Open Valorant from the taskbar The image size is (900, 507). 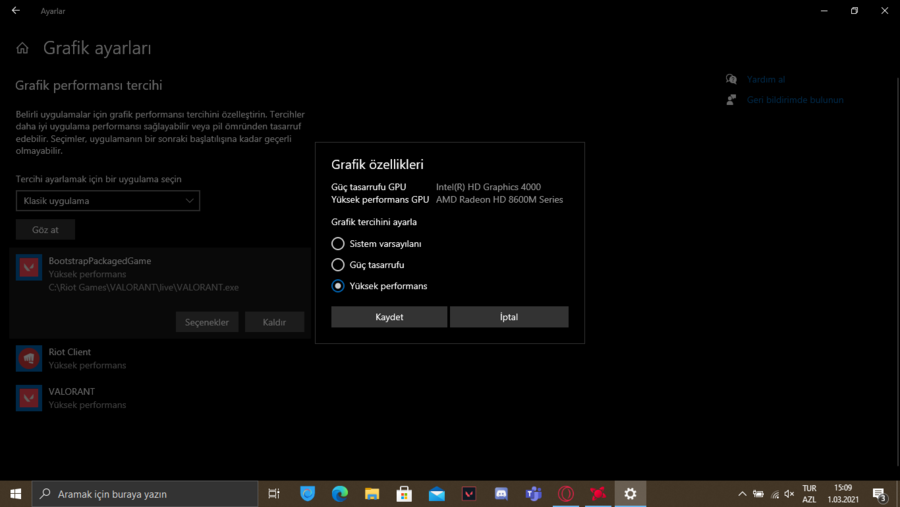469,494
